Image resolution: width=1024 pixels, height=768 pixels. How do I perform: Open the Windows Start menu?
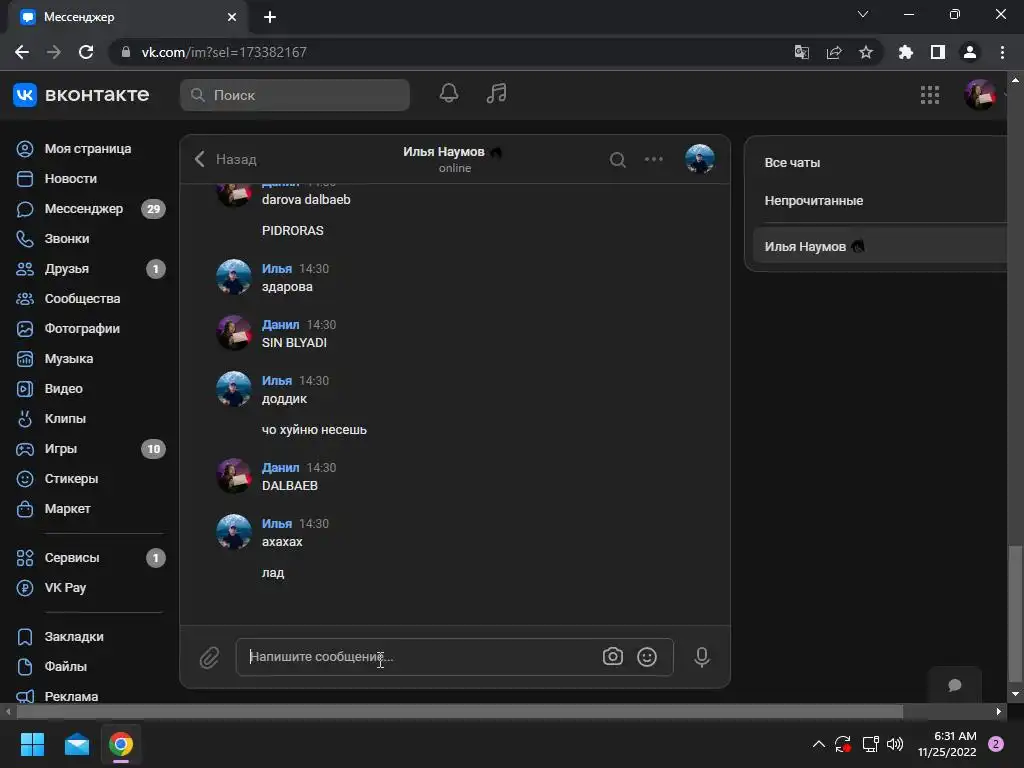[x=32, y=744]
